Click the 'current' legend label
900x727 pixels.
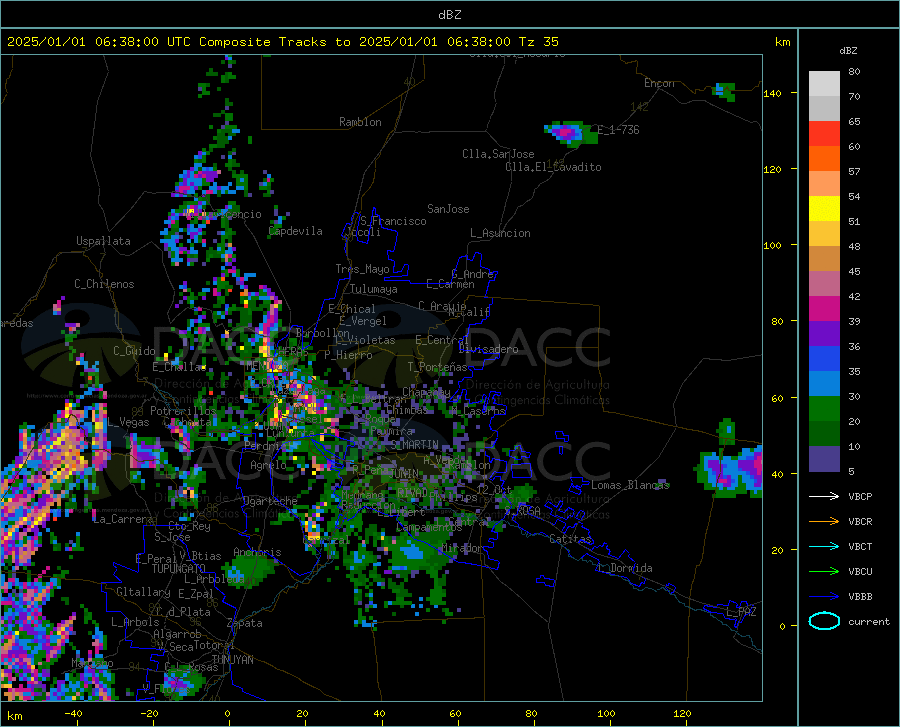point(869,621)
